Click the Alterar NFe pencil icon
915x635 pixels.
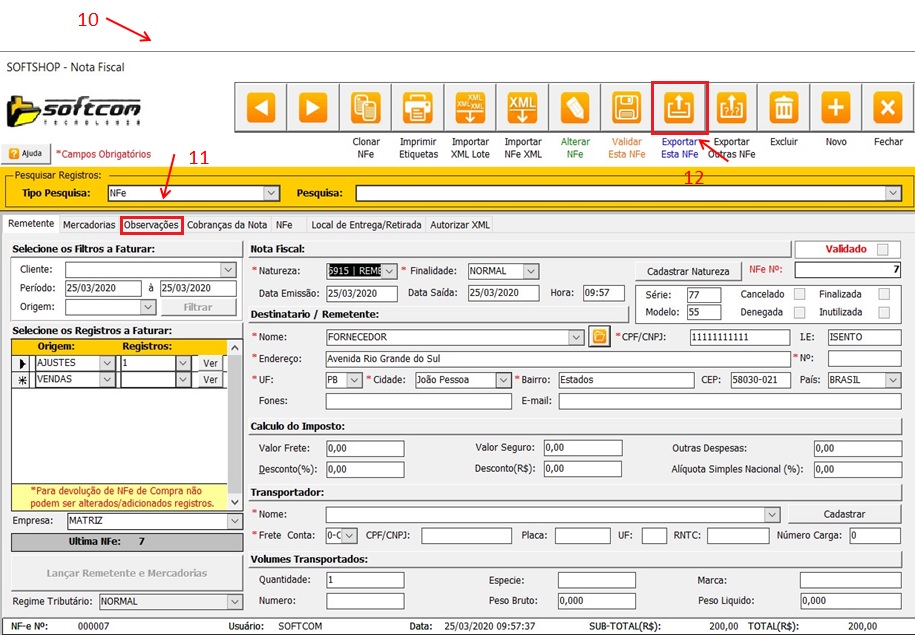coord(574,107)
